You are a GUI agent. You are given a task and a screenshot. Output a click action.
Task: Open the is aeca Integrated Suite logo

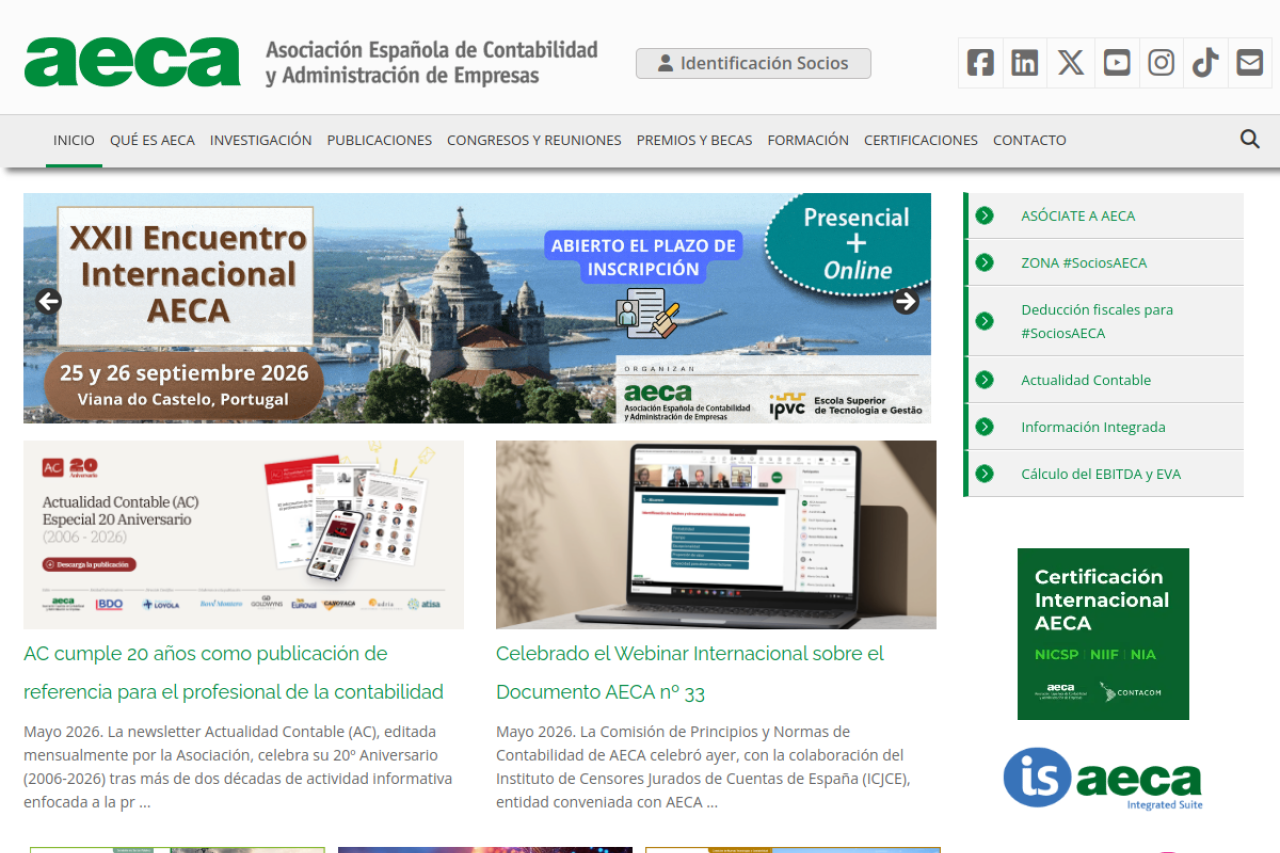coord(1103,779)
